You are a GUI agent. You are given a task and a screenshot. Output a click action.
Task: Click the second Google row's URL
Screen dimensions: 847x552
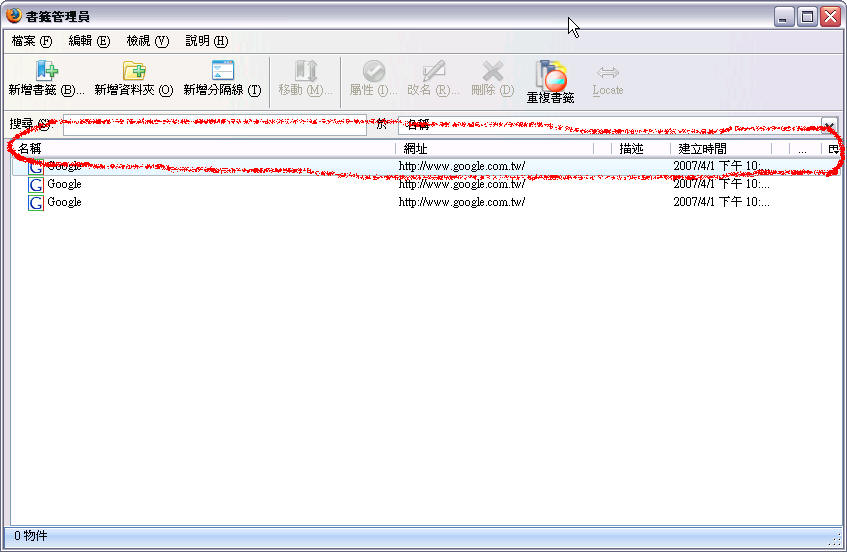[x=462, y=184]
